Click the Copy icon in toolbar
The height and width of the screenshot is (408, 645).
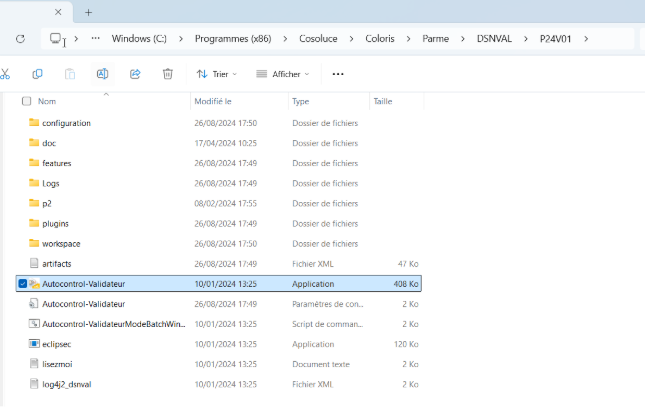[37, 74]
